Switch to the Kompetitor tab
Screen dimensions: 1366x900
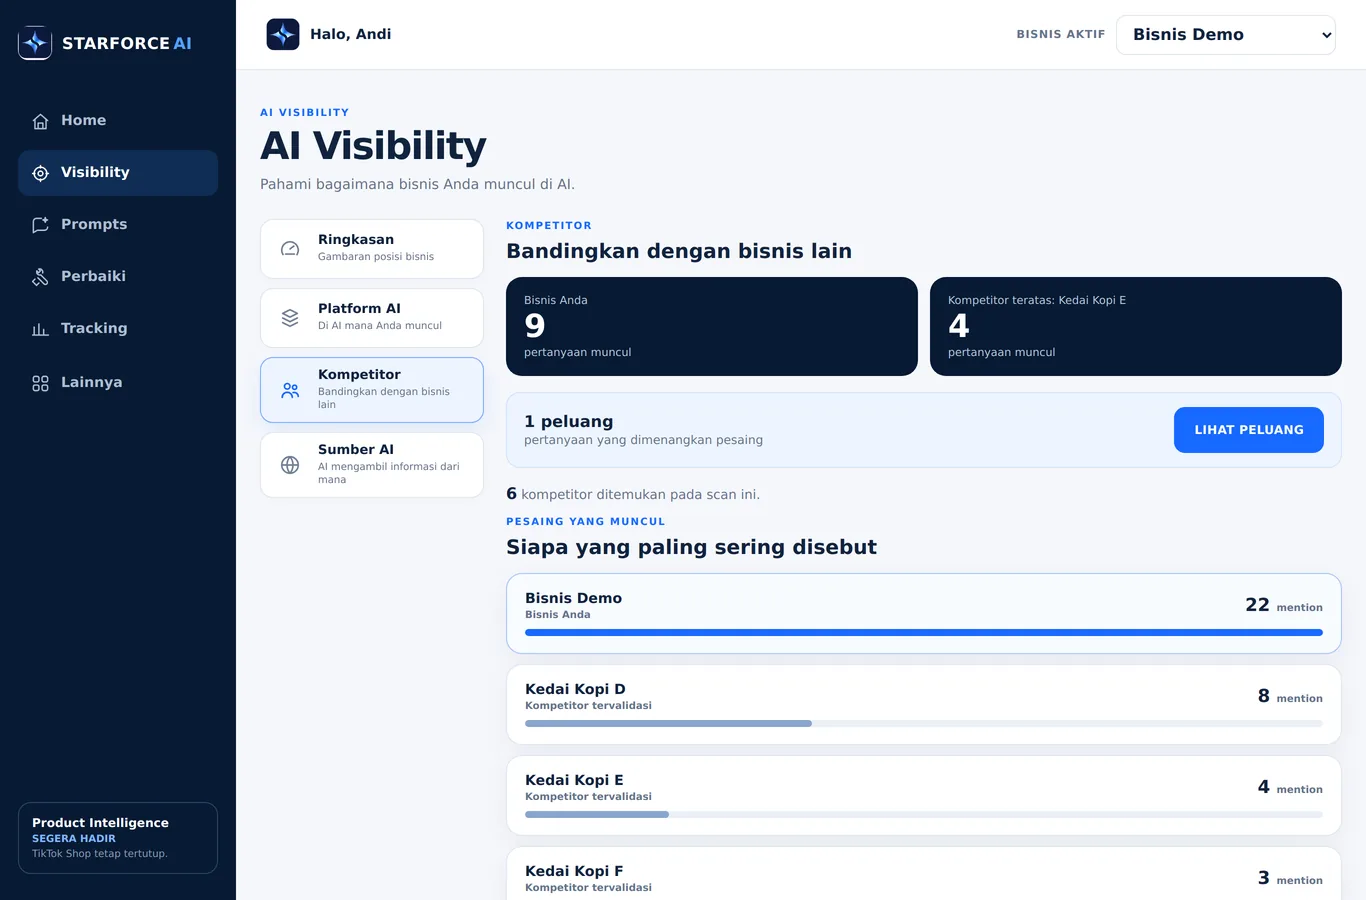(x=372, y=390)
